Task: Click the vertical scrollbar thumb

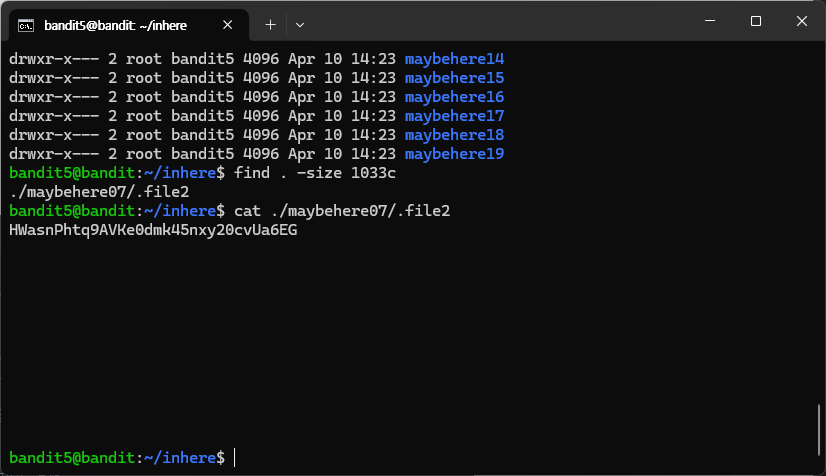Action: tap(819, 430)
